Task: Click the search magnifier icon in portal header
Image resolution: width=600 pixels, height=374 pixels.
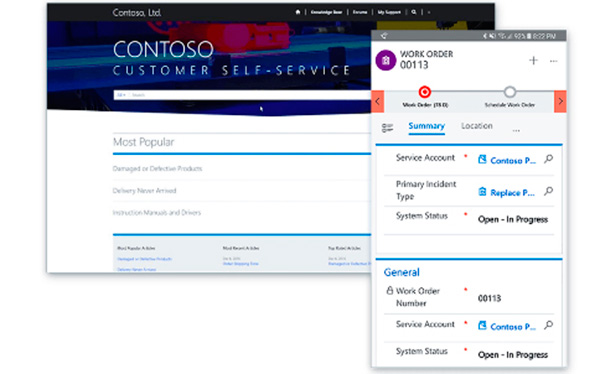Action: [x=414, y=12]
